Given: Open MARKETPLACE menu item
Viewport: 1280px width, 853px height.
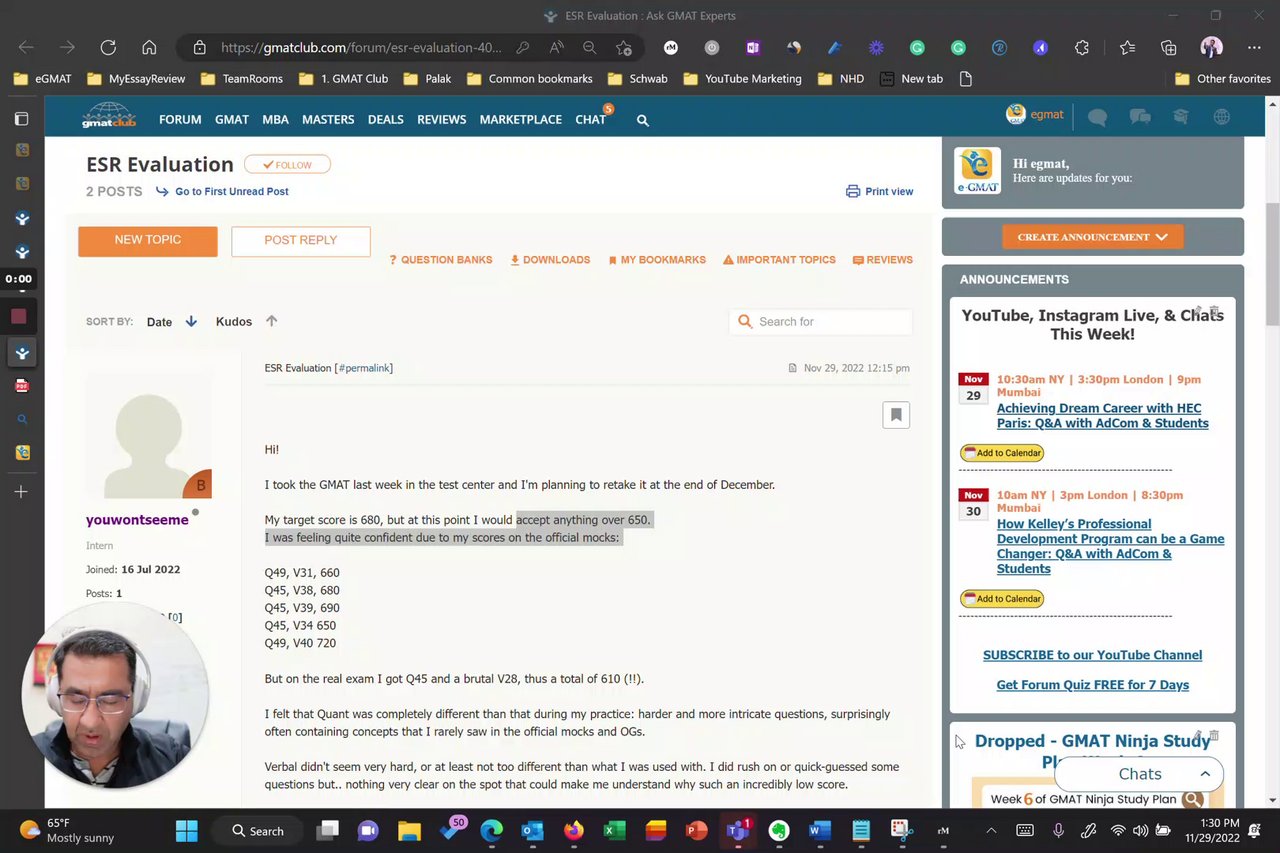Looking at the screenshot, I should click(x=520, y=120).
